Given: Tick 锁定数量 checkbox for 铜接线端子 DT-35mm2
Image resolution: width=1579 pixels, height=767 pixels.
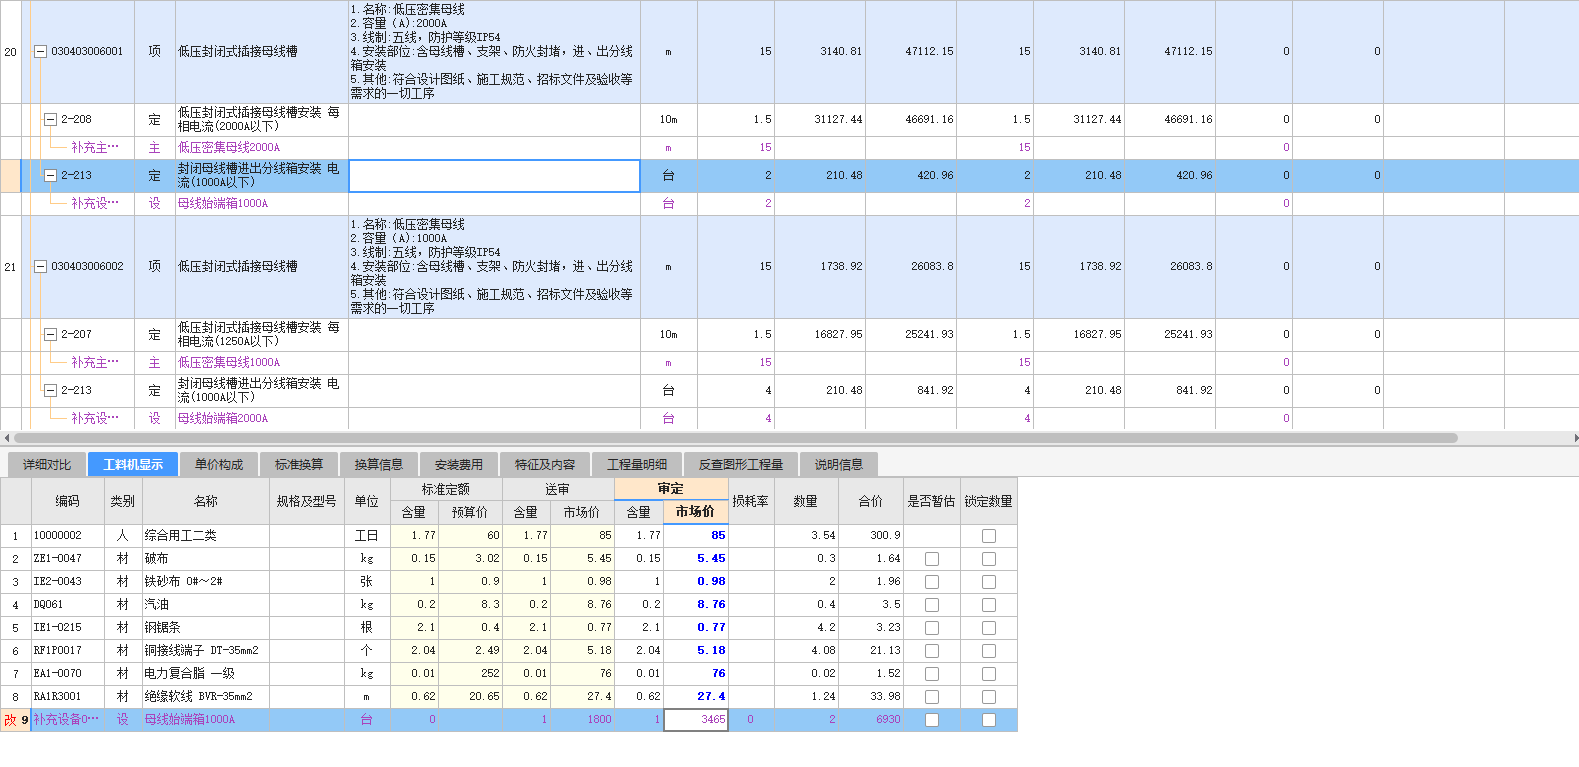Looking at the screenshot, I should (x=989, y=651).
